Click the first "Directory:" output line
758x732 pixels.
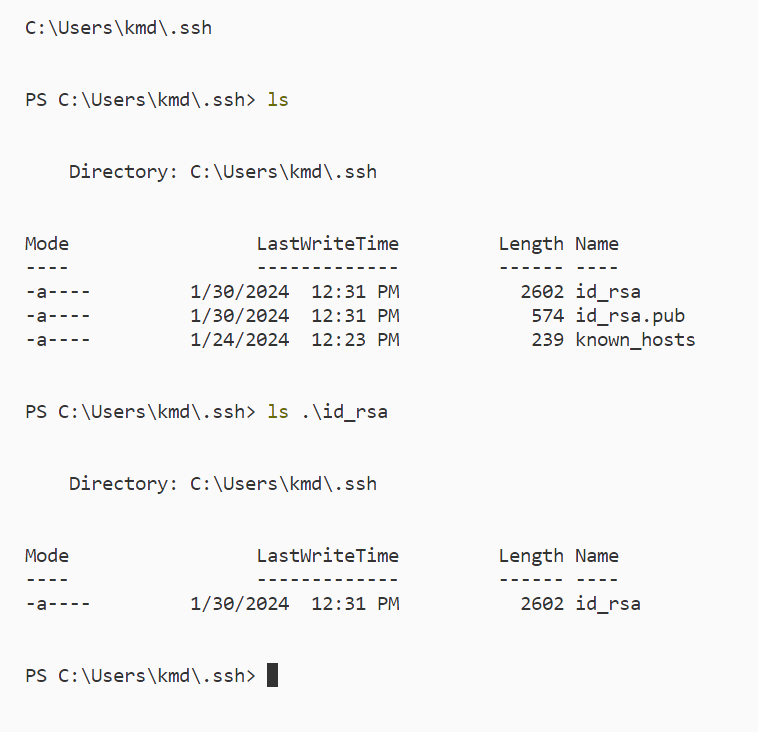coord(222,172)
